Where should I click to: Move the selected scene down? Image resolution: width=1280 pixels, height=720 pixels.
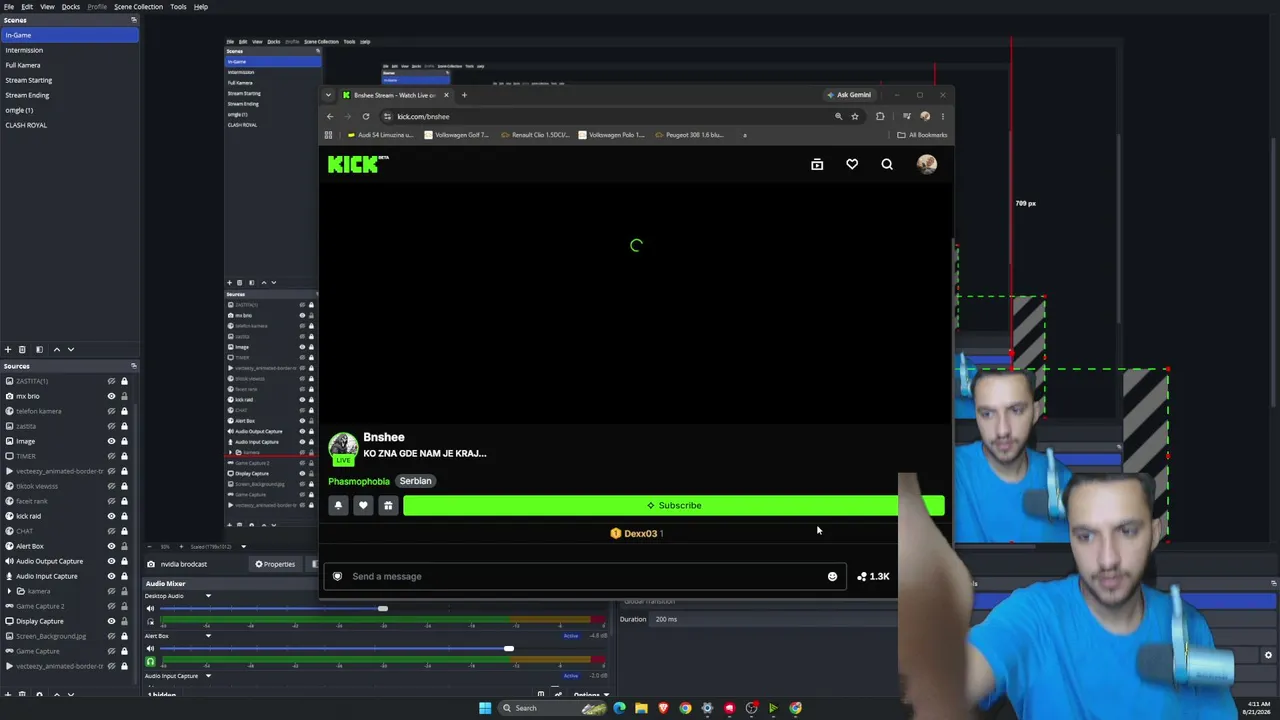pos(71,350)
